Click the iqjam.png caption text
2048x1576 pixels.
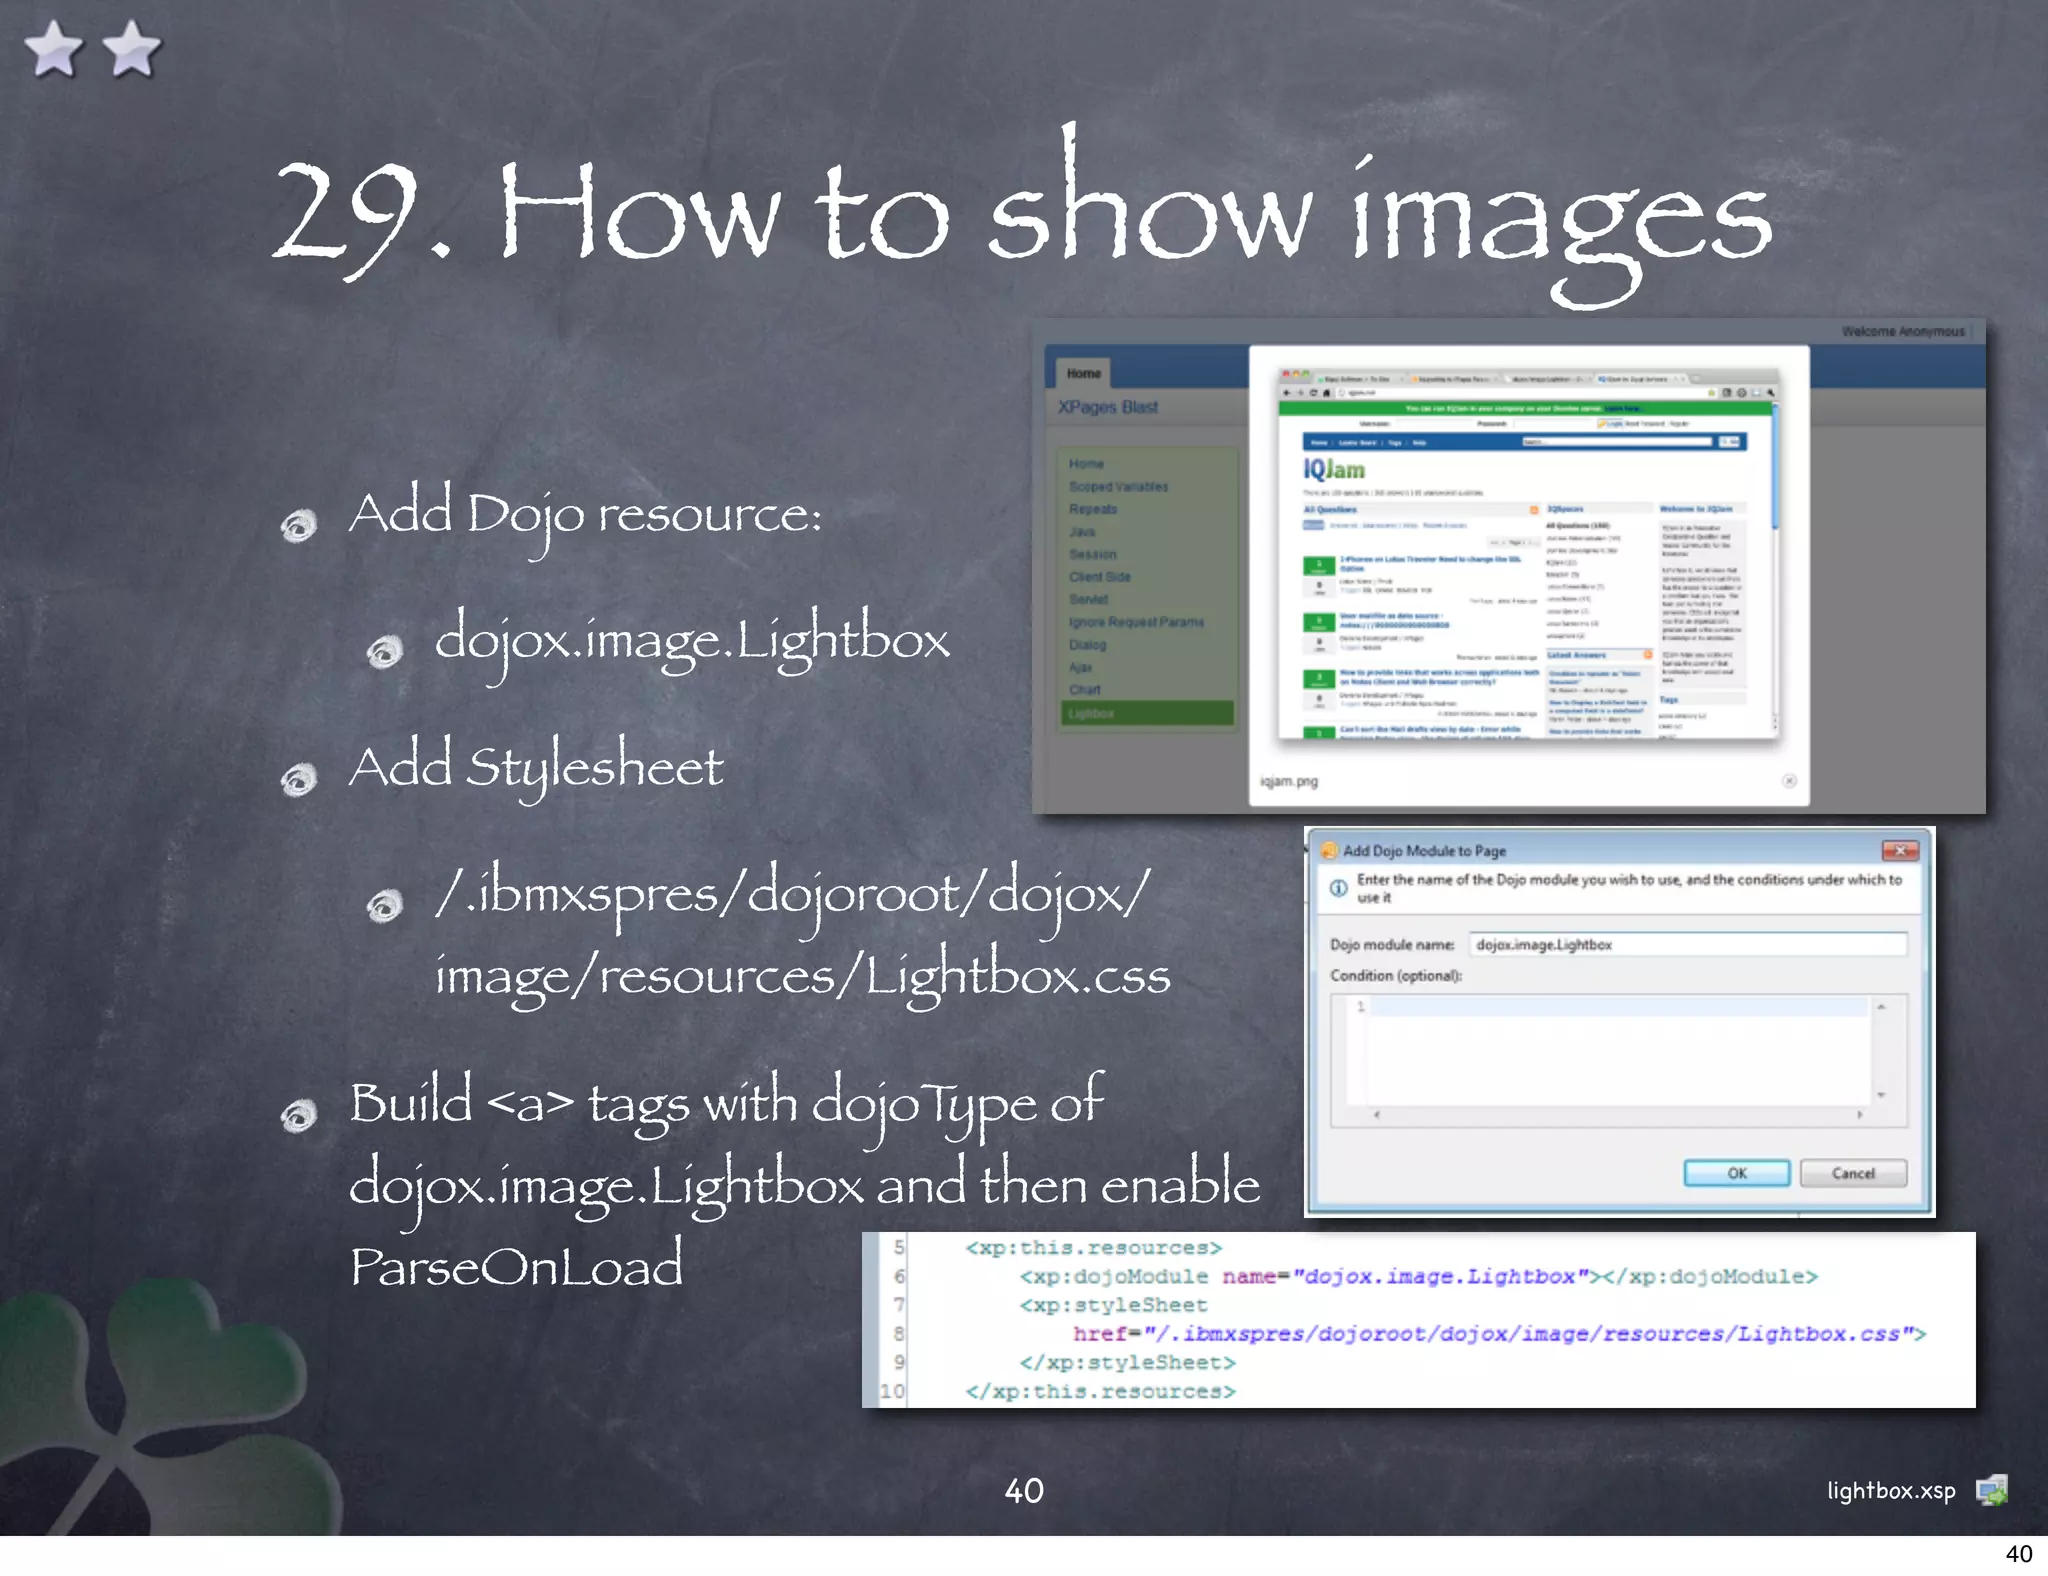(x=1289, y=781)
